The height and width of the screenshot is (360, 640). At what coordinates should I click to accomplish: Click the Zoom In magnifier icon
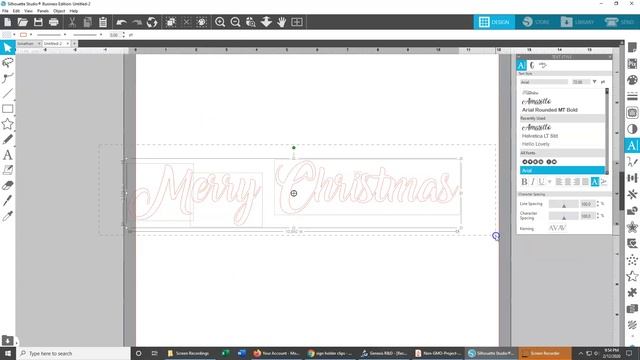tap(220, 22)
